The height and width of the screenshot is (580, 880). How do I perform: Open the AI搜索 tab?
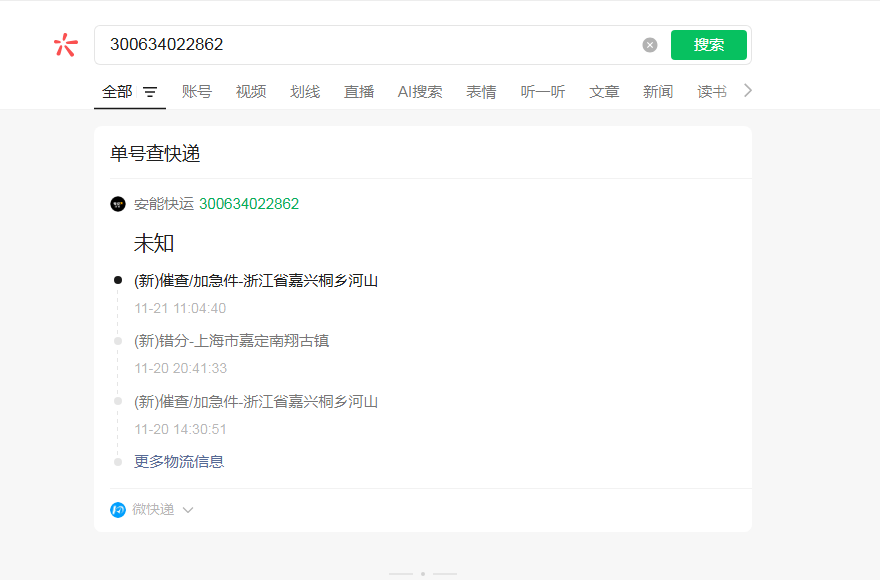click(x=420, y=92)
